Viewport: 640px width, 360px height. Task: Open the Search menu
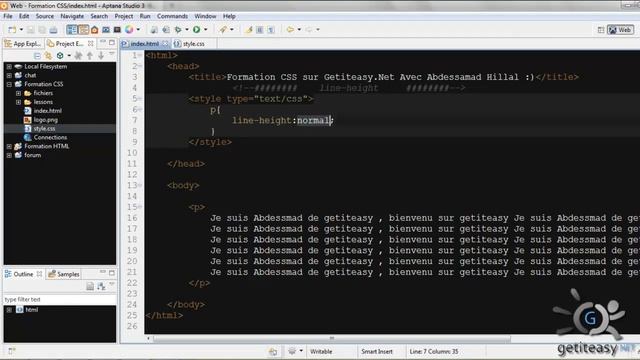click(99, 16)
